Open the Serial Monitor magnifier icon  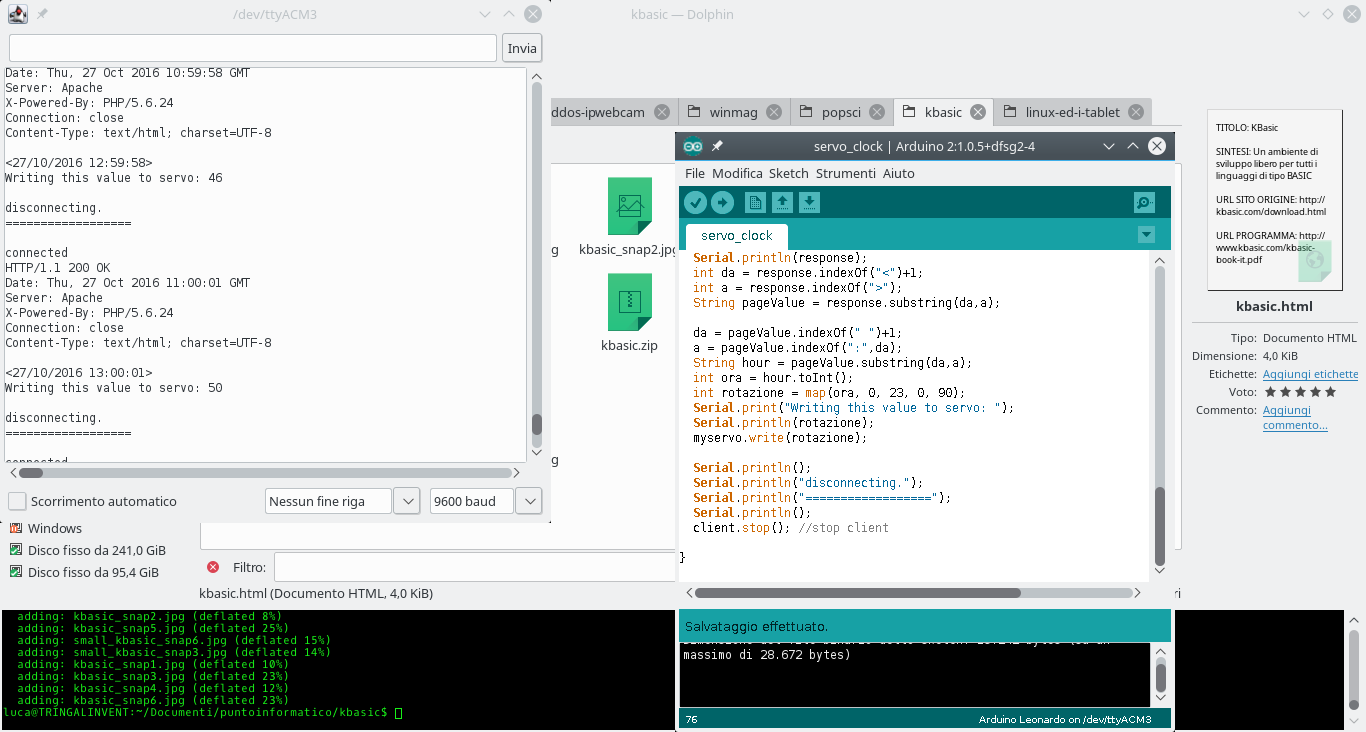point(1145,203)
